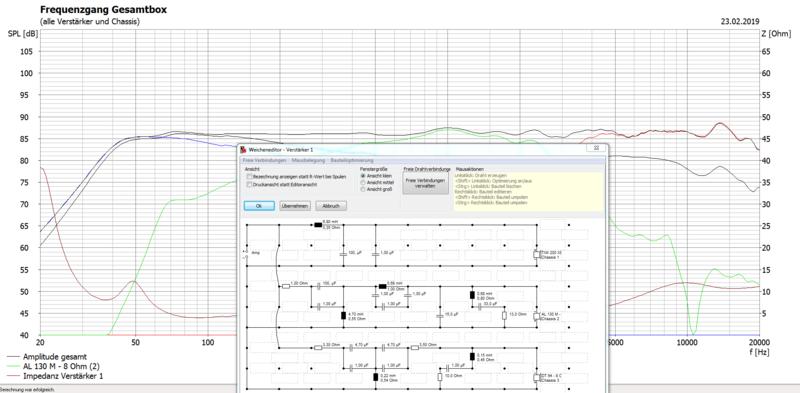Viewport: 800px width, 393px height.
Task: Click the Amplitude gesamt legend entry
Action: (55, 356)
